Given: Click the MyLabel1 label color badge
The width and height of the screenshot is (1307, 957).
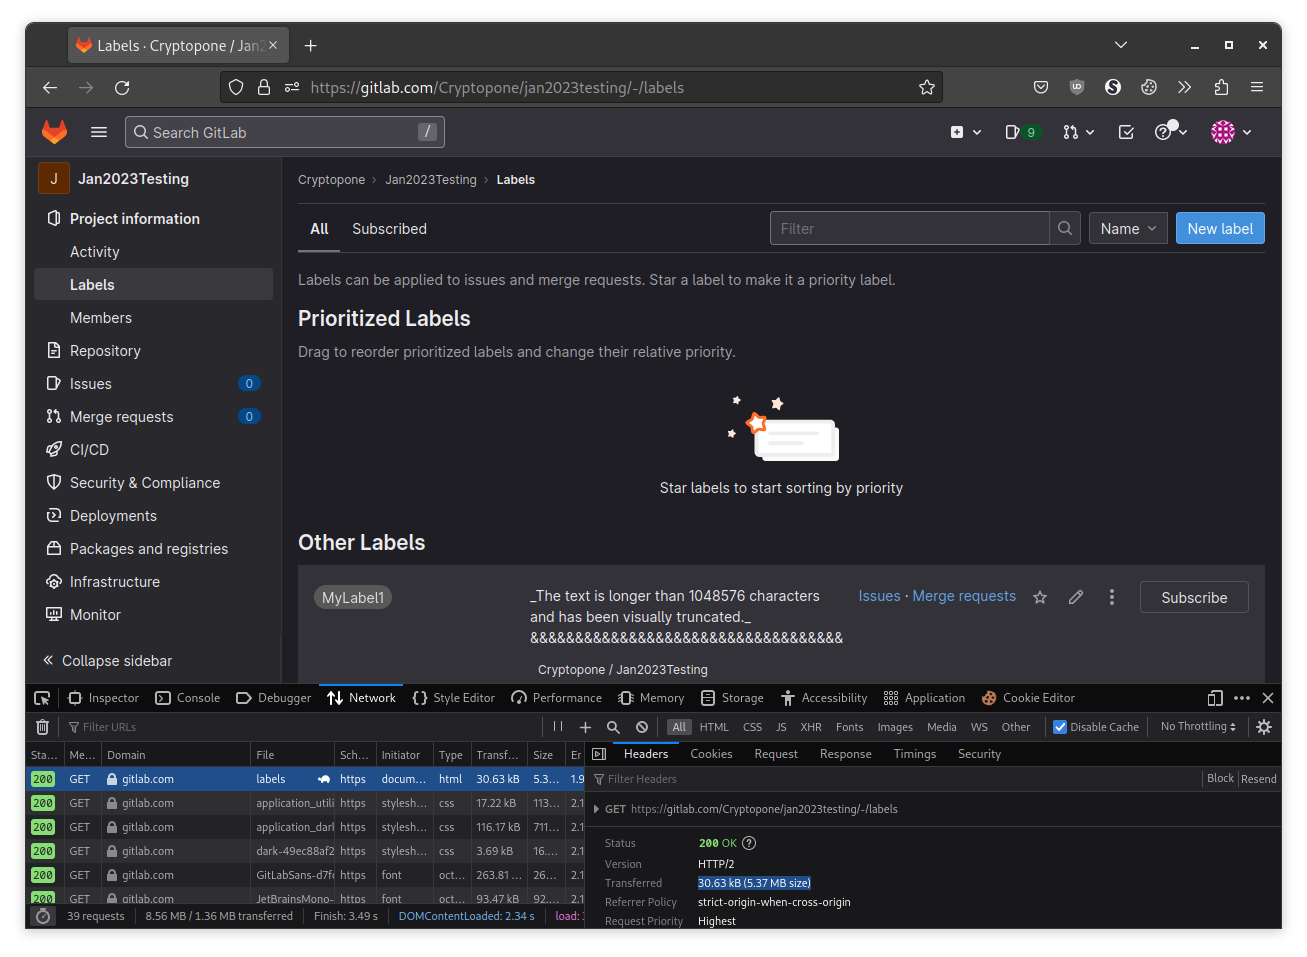Looking at the screenshot, I should tap(353, 598).
